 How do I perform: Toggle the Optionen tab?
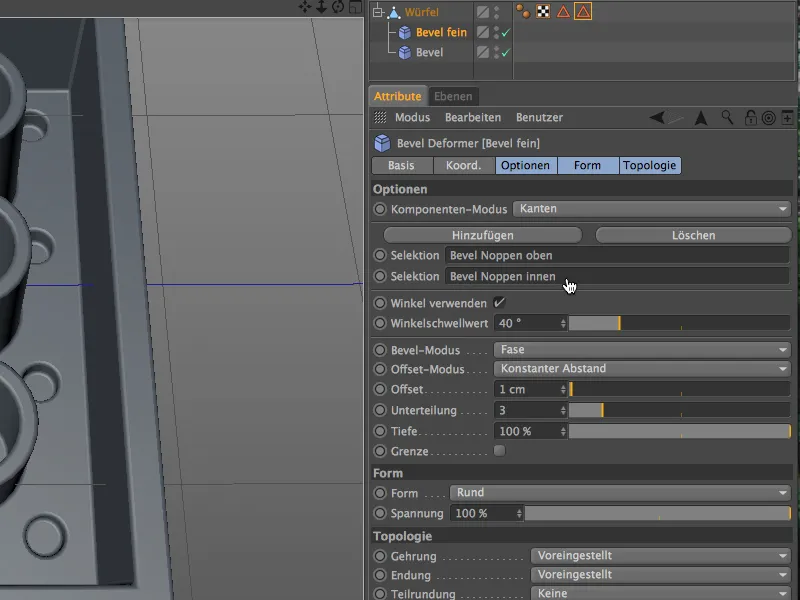[x=526, y=165]
